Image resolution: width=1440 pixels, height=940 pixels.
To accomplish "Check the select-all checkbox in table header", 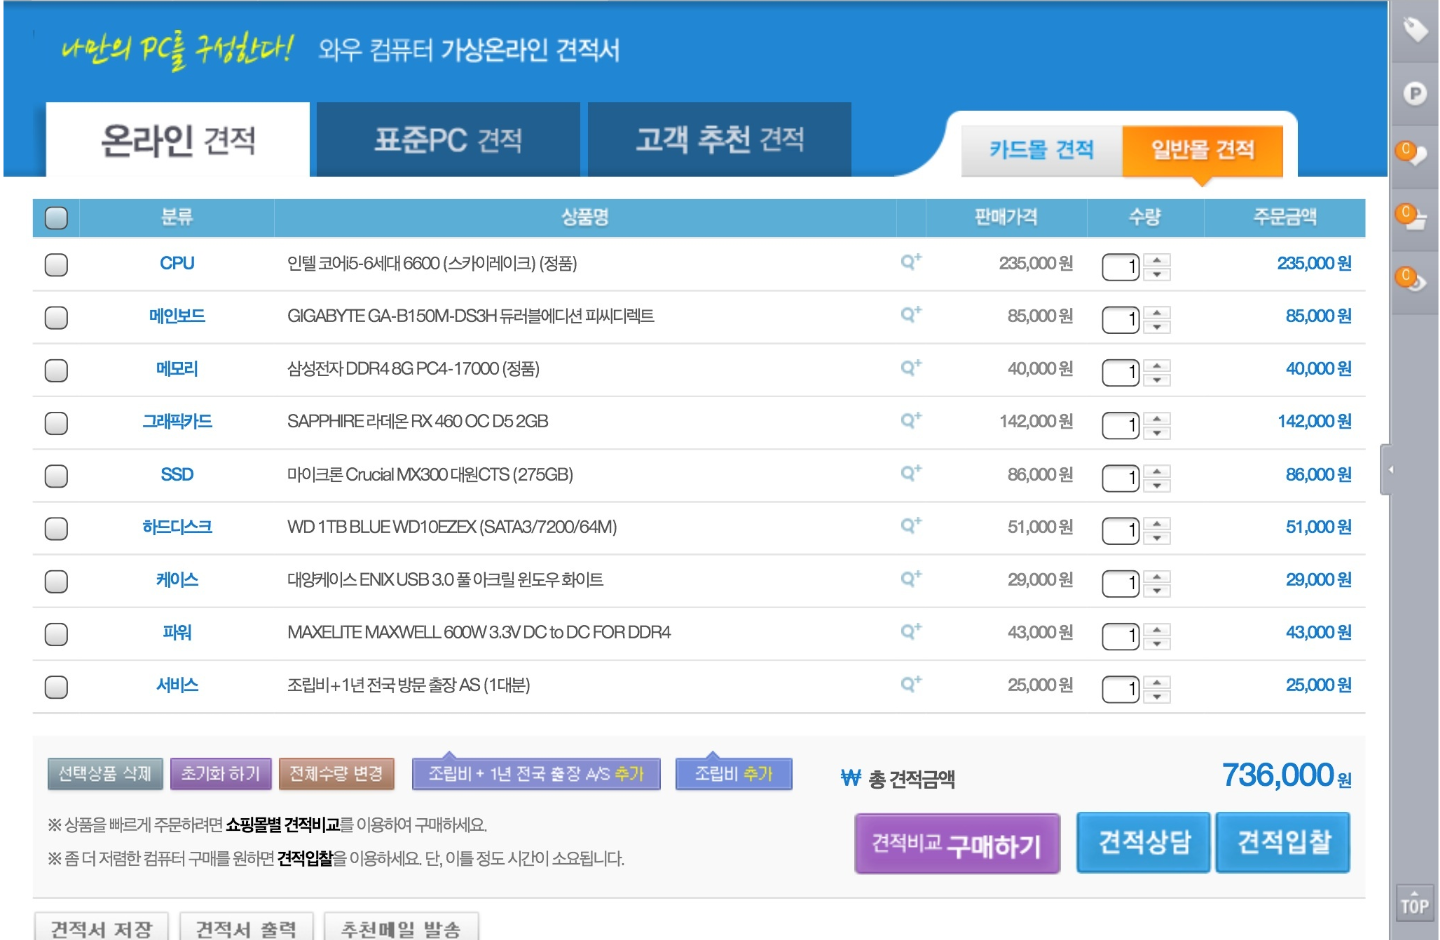I will [56, 217].
